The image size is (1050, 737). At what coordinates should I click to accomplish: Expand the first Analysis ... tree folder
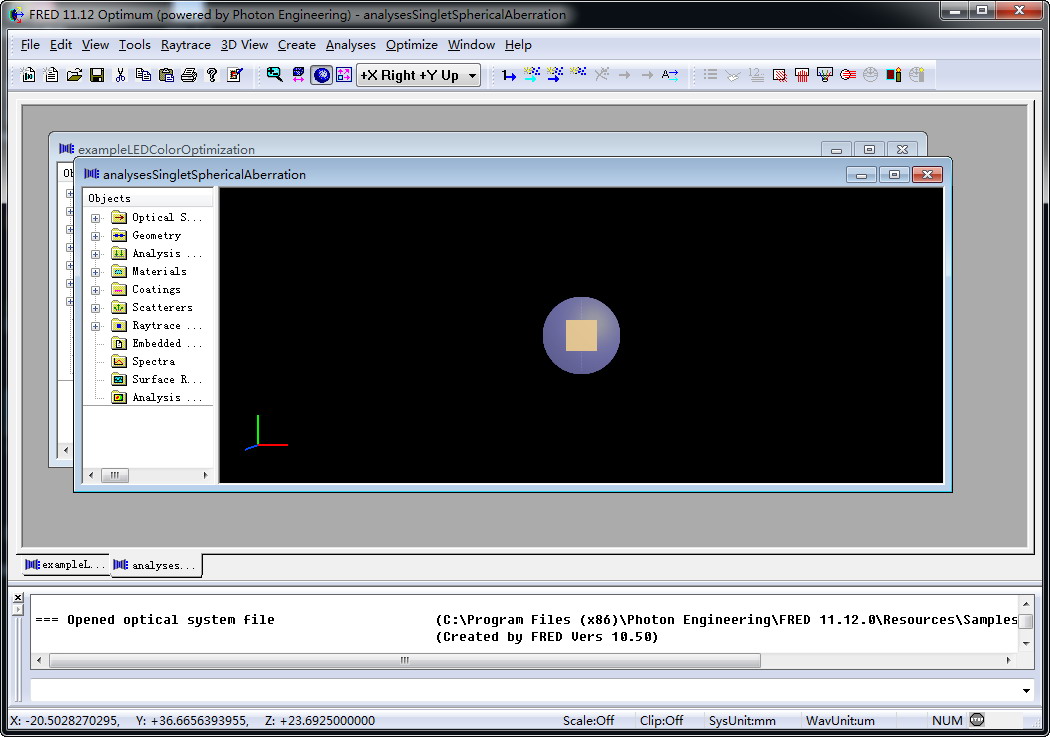96,254
